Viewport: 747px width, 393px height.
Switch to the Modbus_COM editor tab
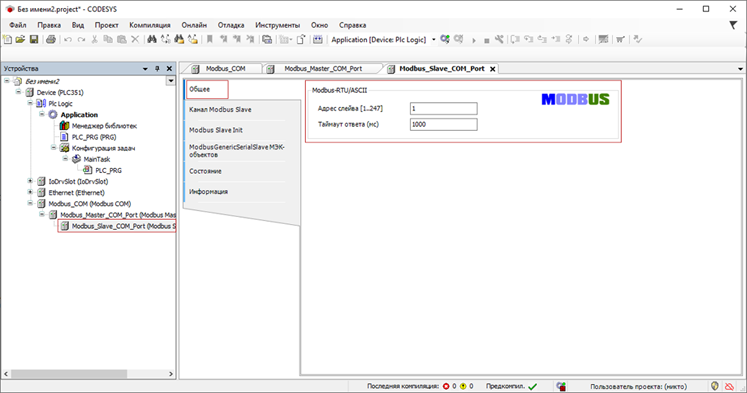tap(225, 69)
